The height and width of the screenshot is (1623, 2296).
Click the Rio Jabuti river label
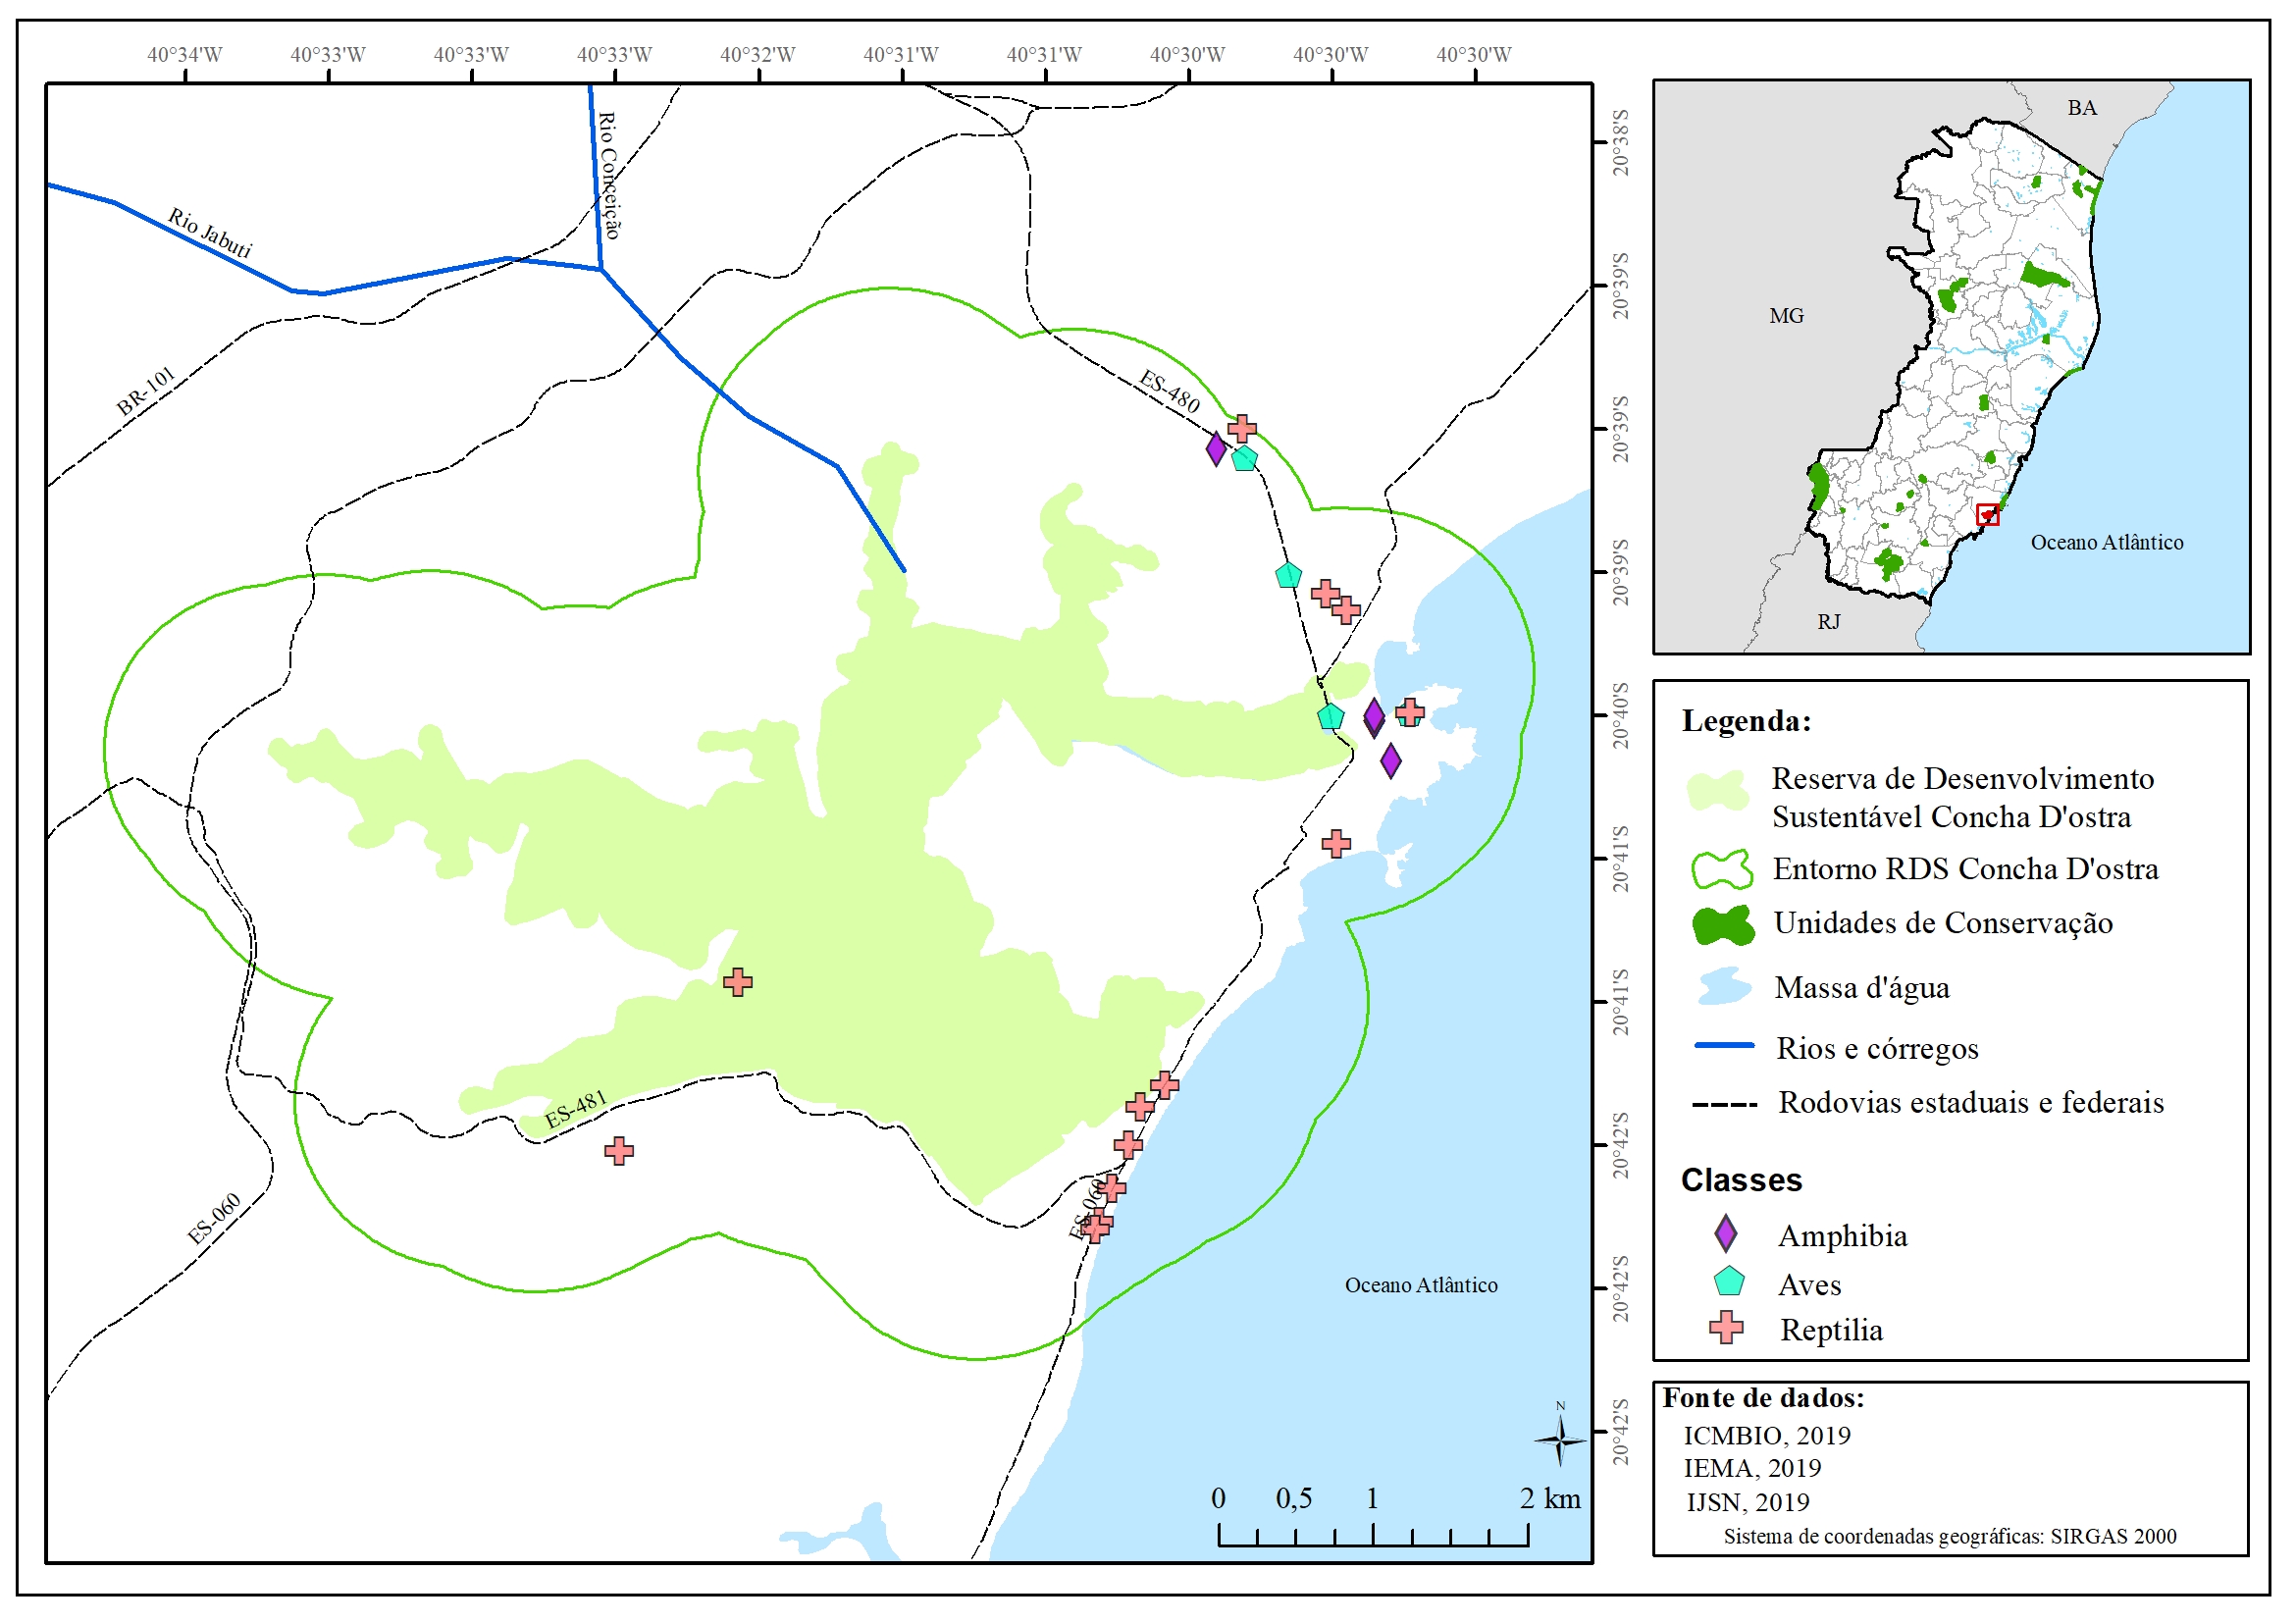pyautogui.click(x=210, y=233)
